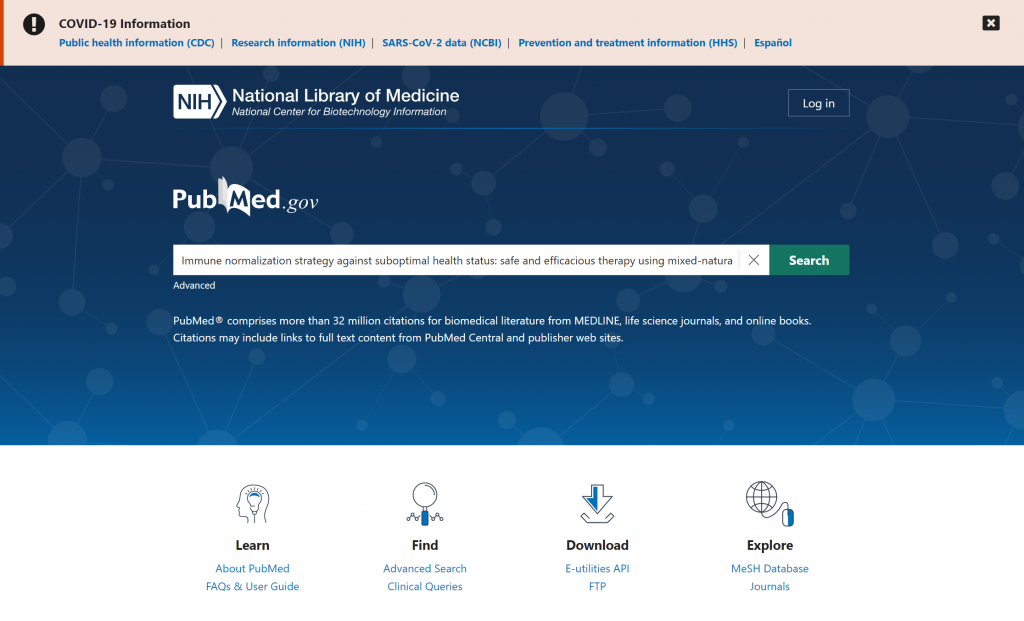Dismiss the COVID-19 information banner
The width and height of the screenshot is (1024, 621).
tap(991, 23)
